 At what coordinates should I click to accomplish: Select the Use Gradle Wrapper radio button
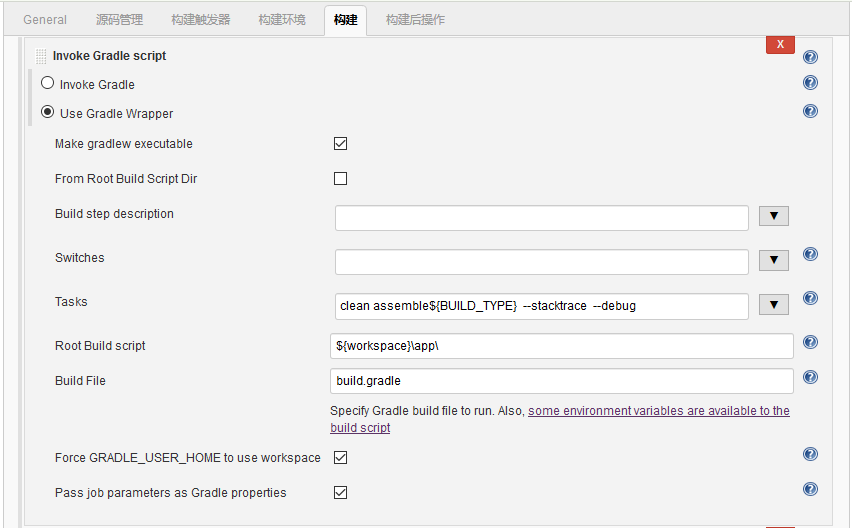(48, 112)
